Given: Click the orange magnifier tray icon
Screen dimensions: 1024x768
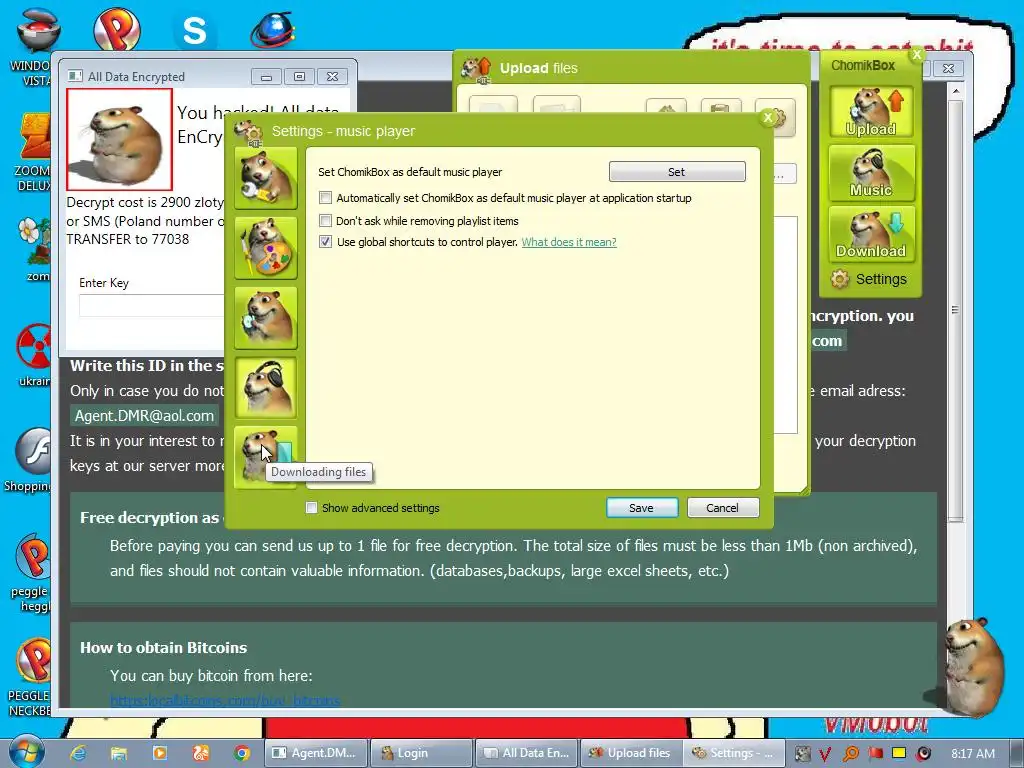Looking at the screenshot, I should [850, 754].
